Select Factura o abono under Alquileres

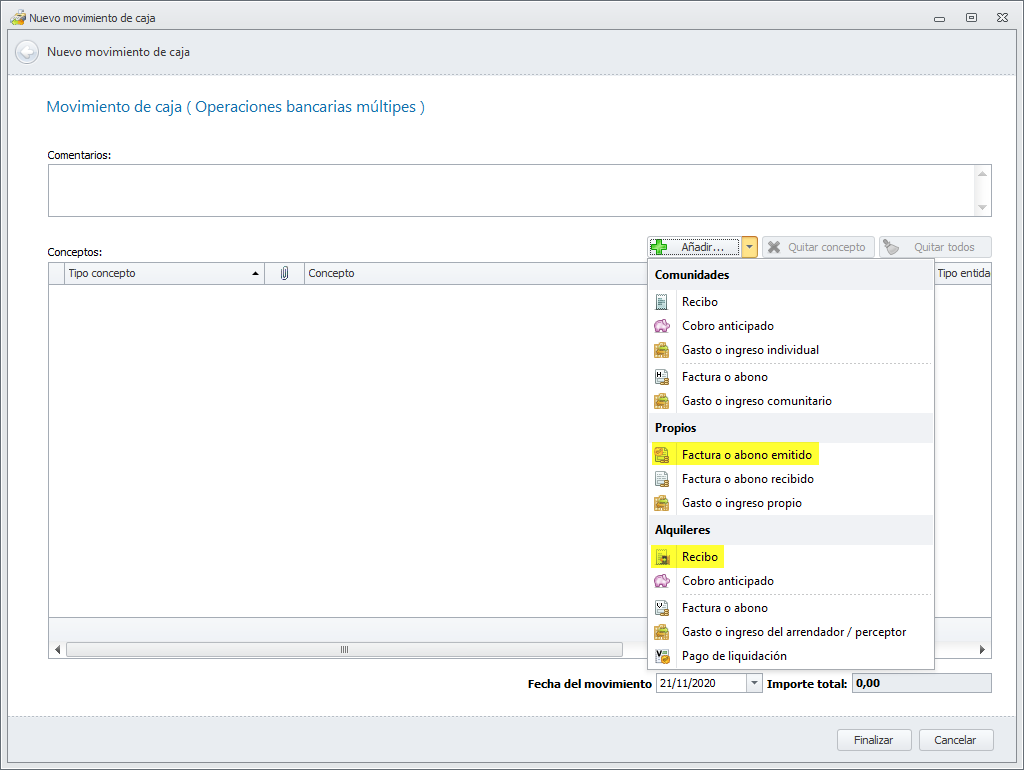pyautogui.click(x=792, y=608)
